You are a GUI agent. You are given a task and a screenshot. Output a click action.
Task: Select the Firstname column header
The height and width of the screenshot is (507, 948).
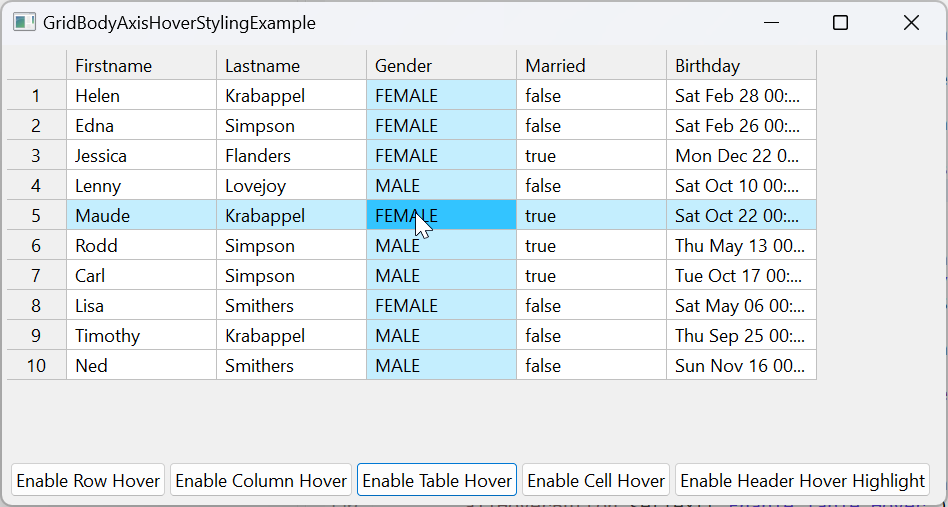[x=141, y=66]
